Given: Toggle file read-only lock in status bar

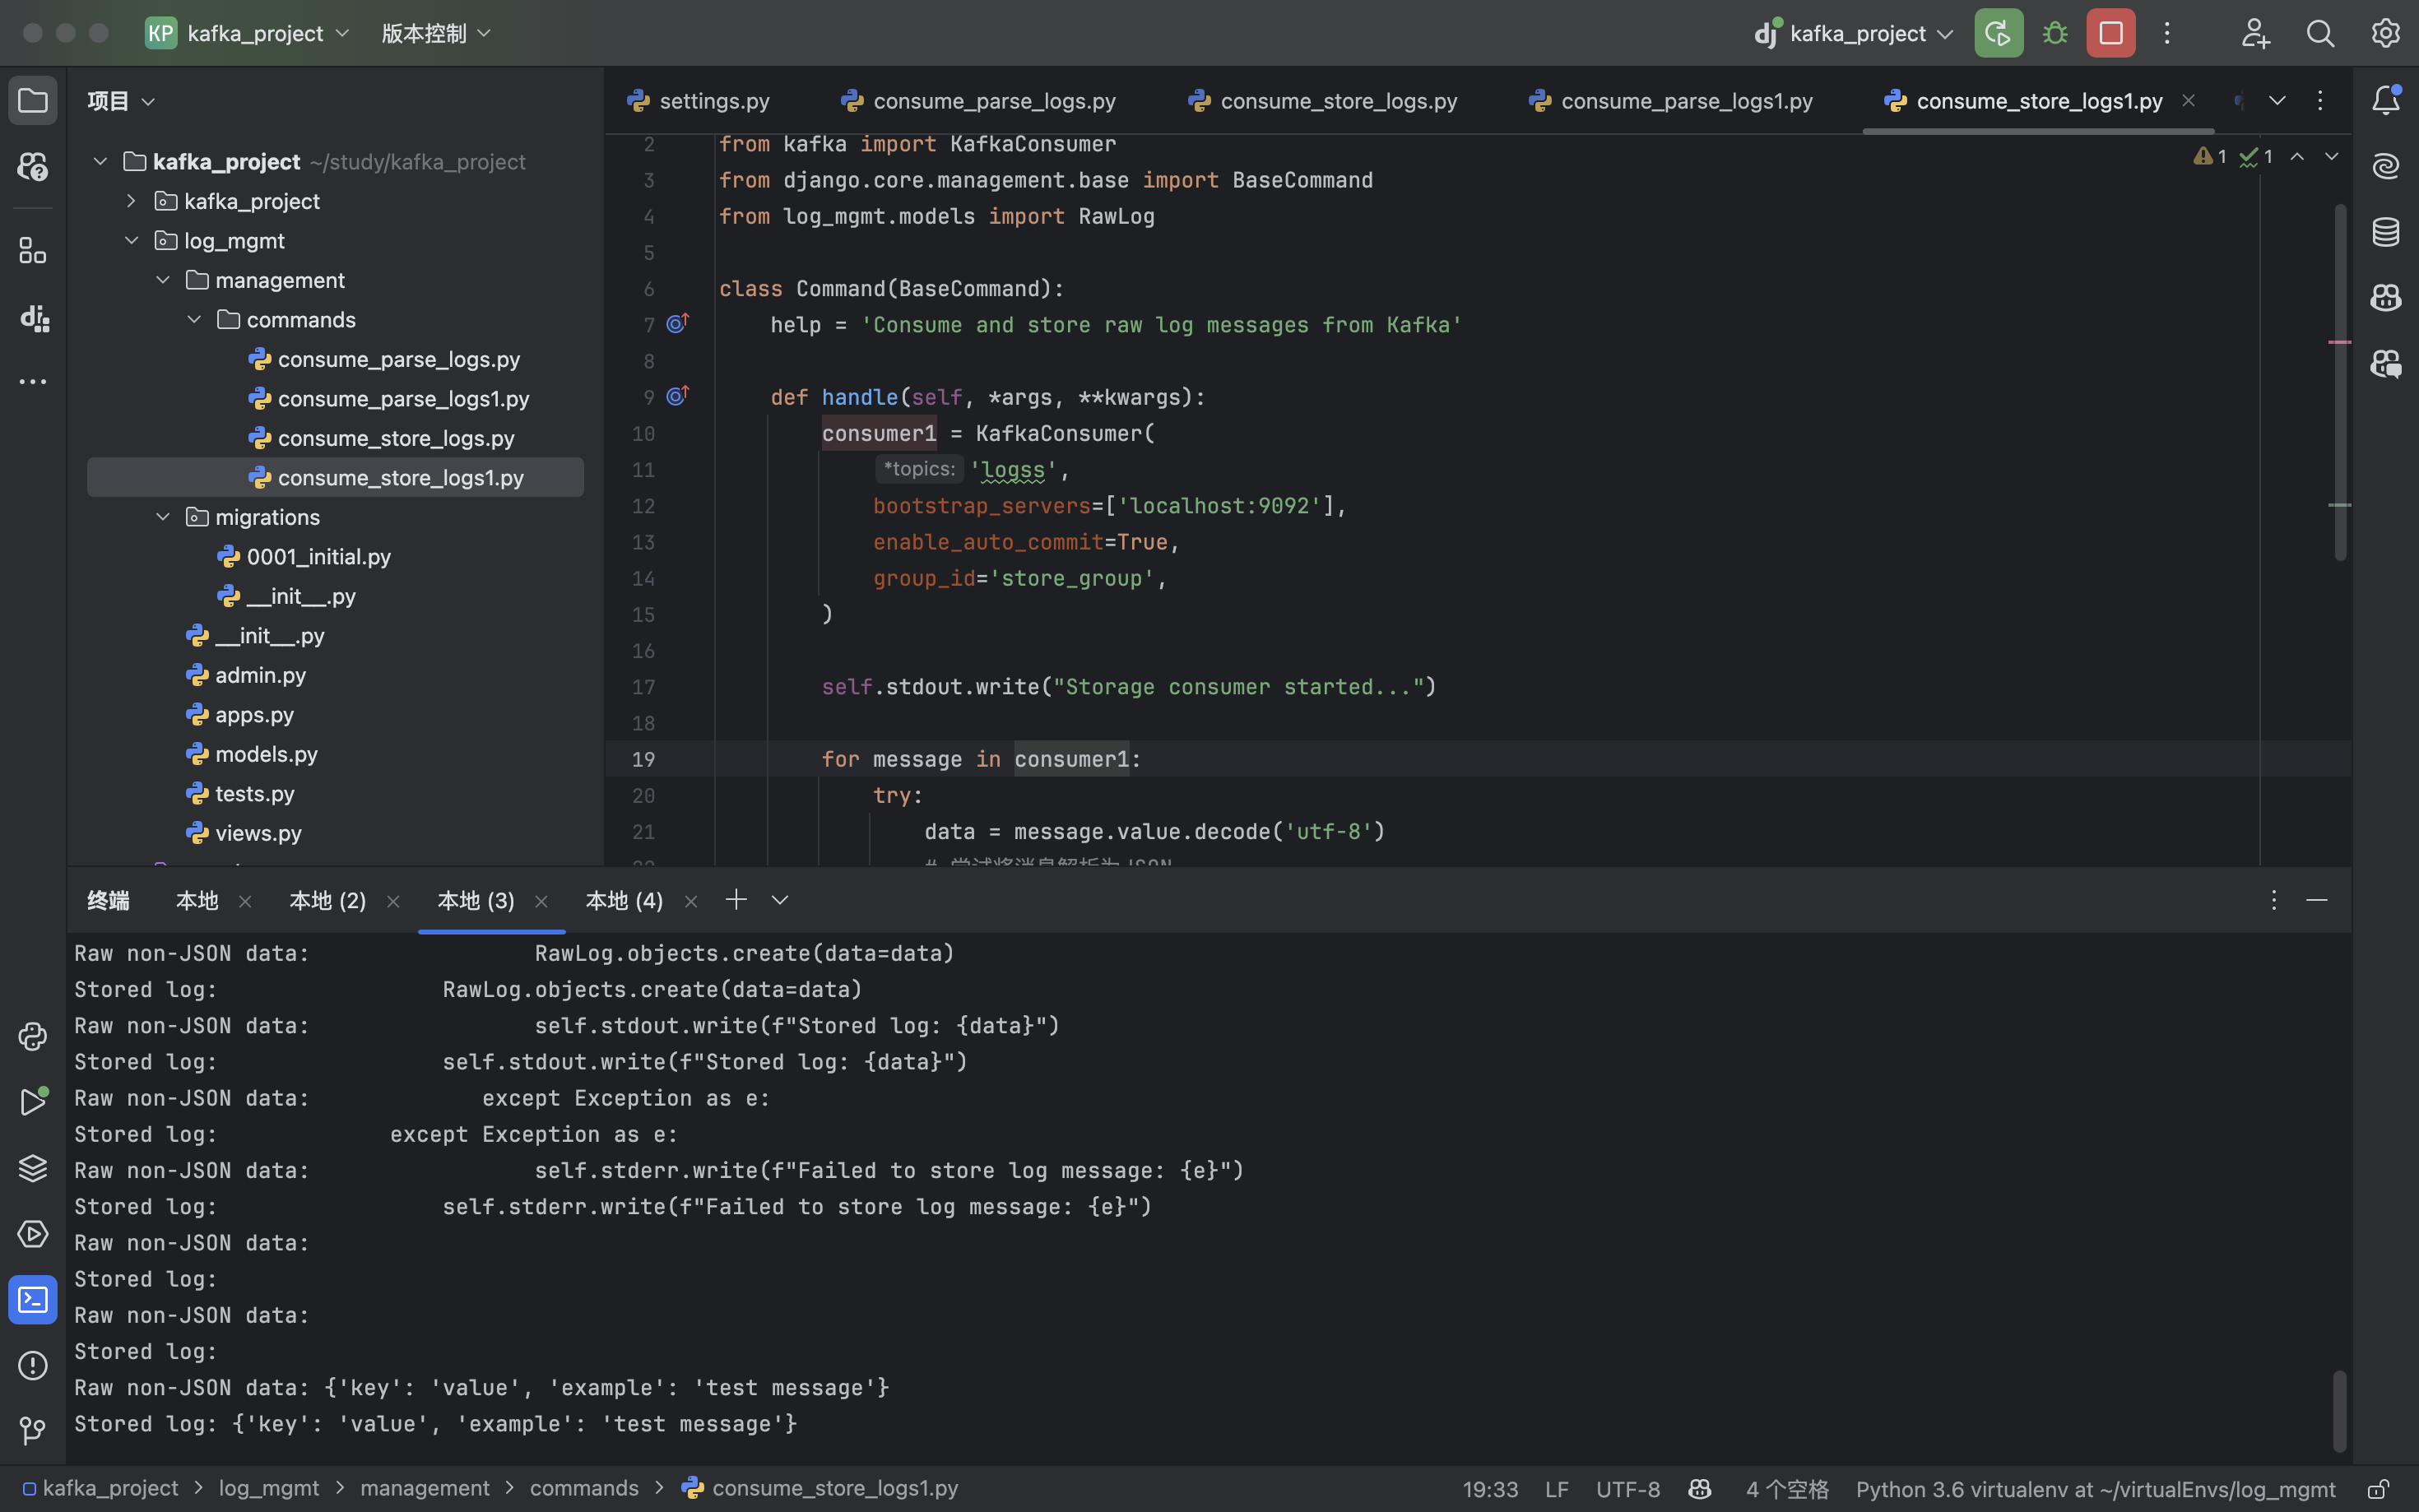Looking at the screenshot, I should click(2379, 1489).
